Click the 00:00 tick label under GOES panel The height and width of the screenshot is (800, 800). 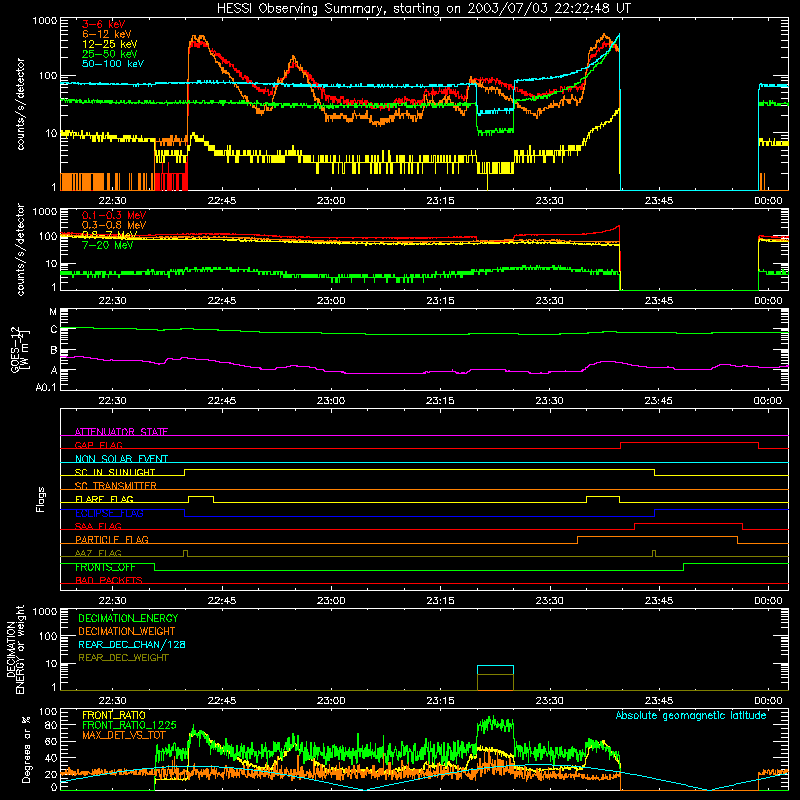[x=768, y=401]
